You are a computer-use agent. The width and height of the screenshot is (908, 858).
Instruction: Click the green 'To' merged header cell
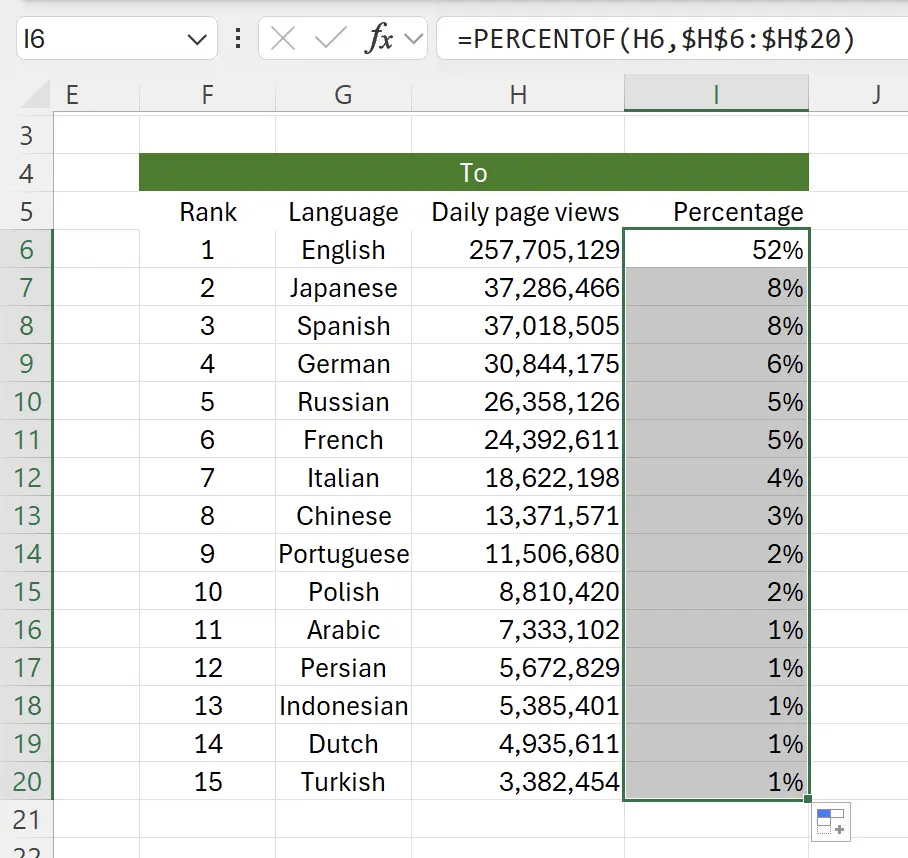[x=473, y=173]
